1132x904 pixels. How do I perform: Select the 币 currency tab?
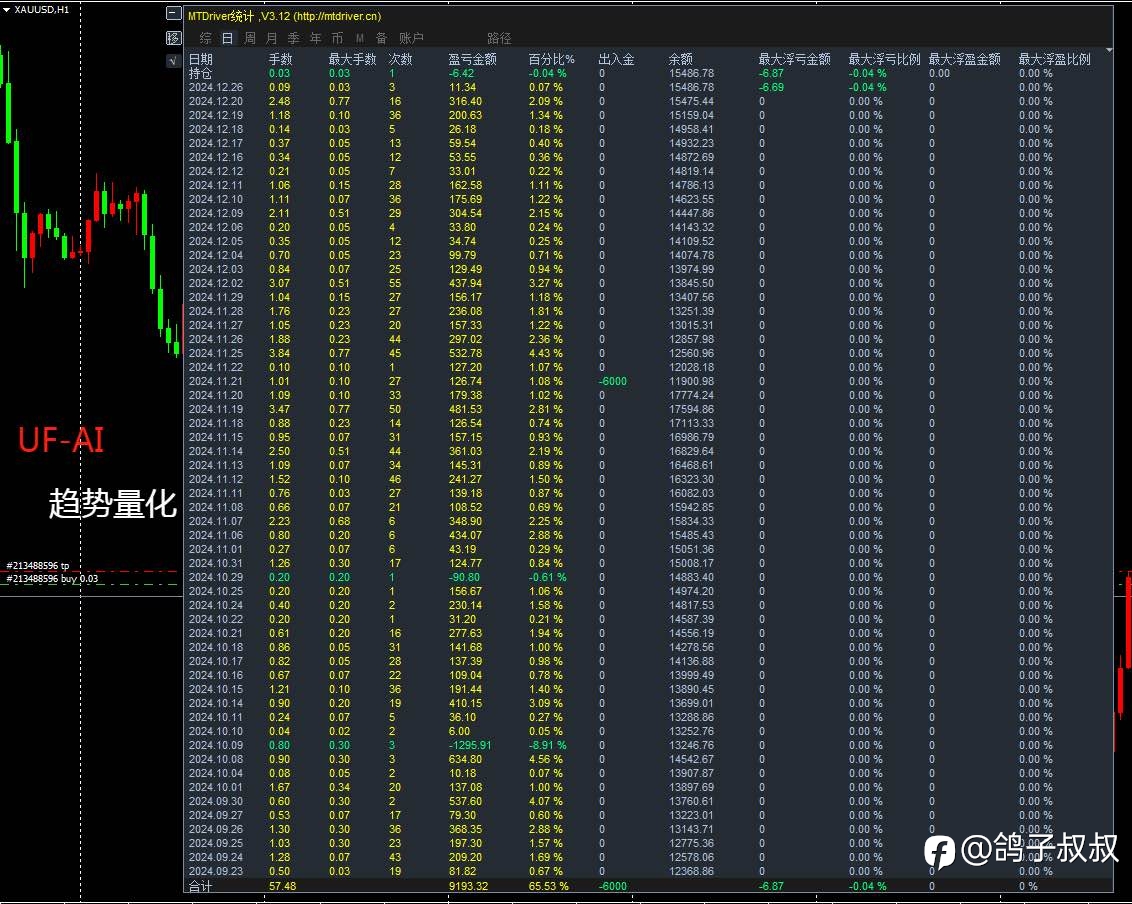point(337,38)
